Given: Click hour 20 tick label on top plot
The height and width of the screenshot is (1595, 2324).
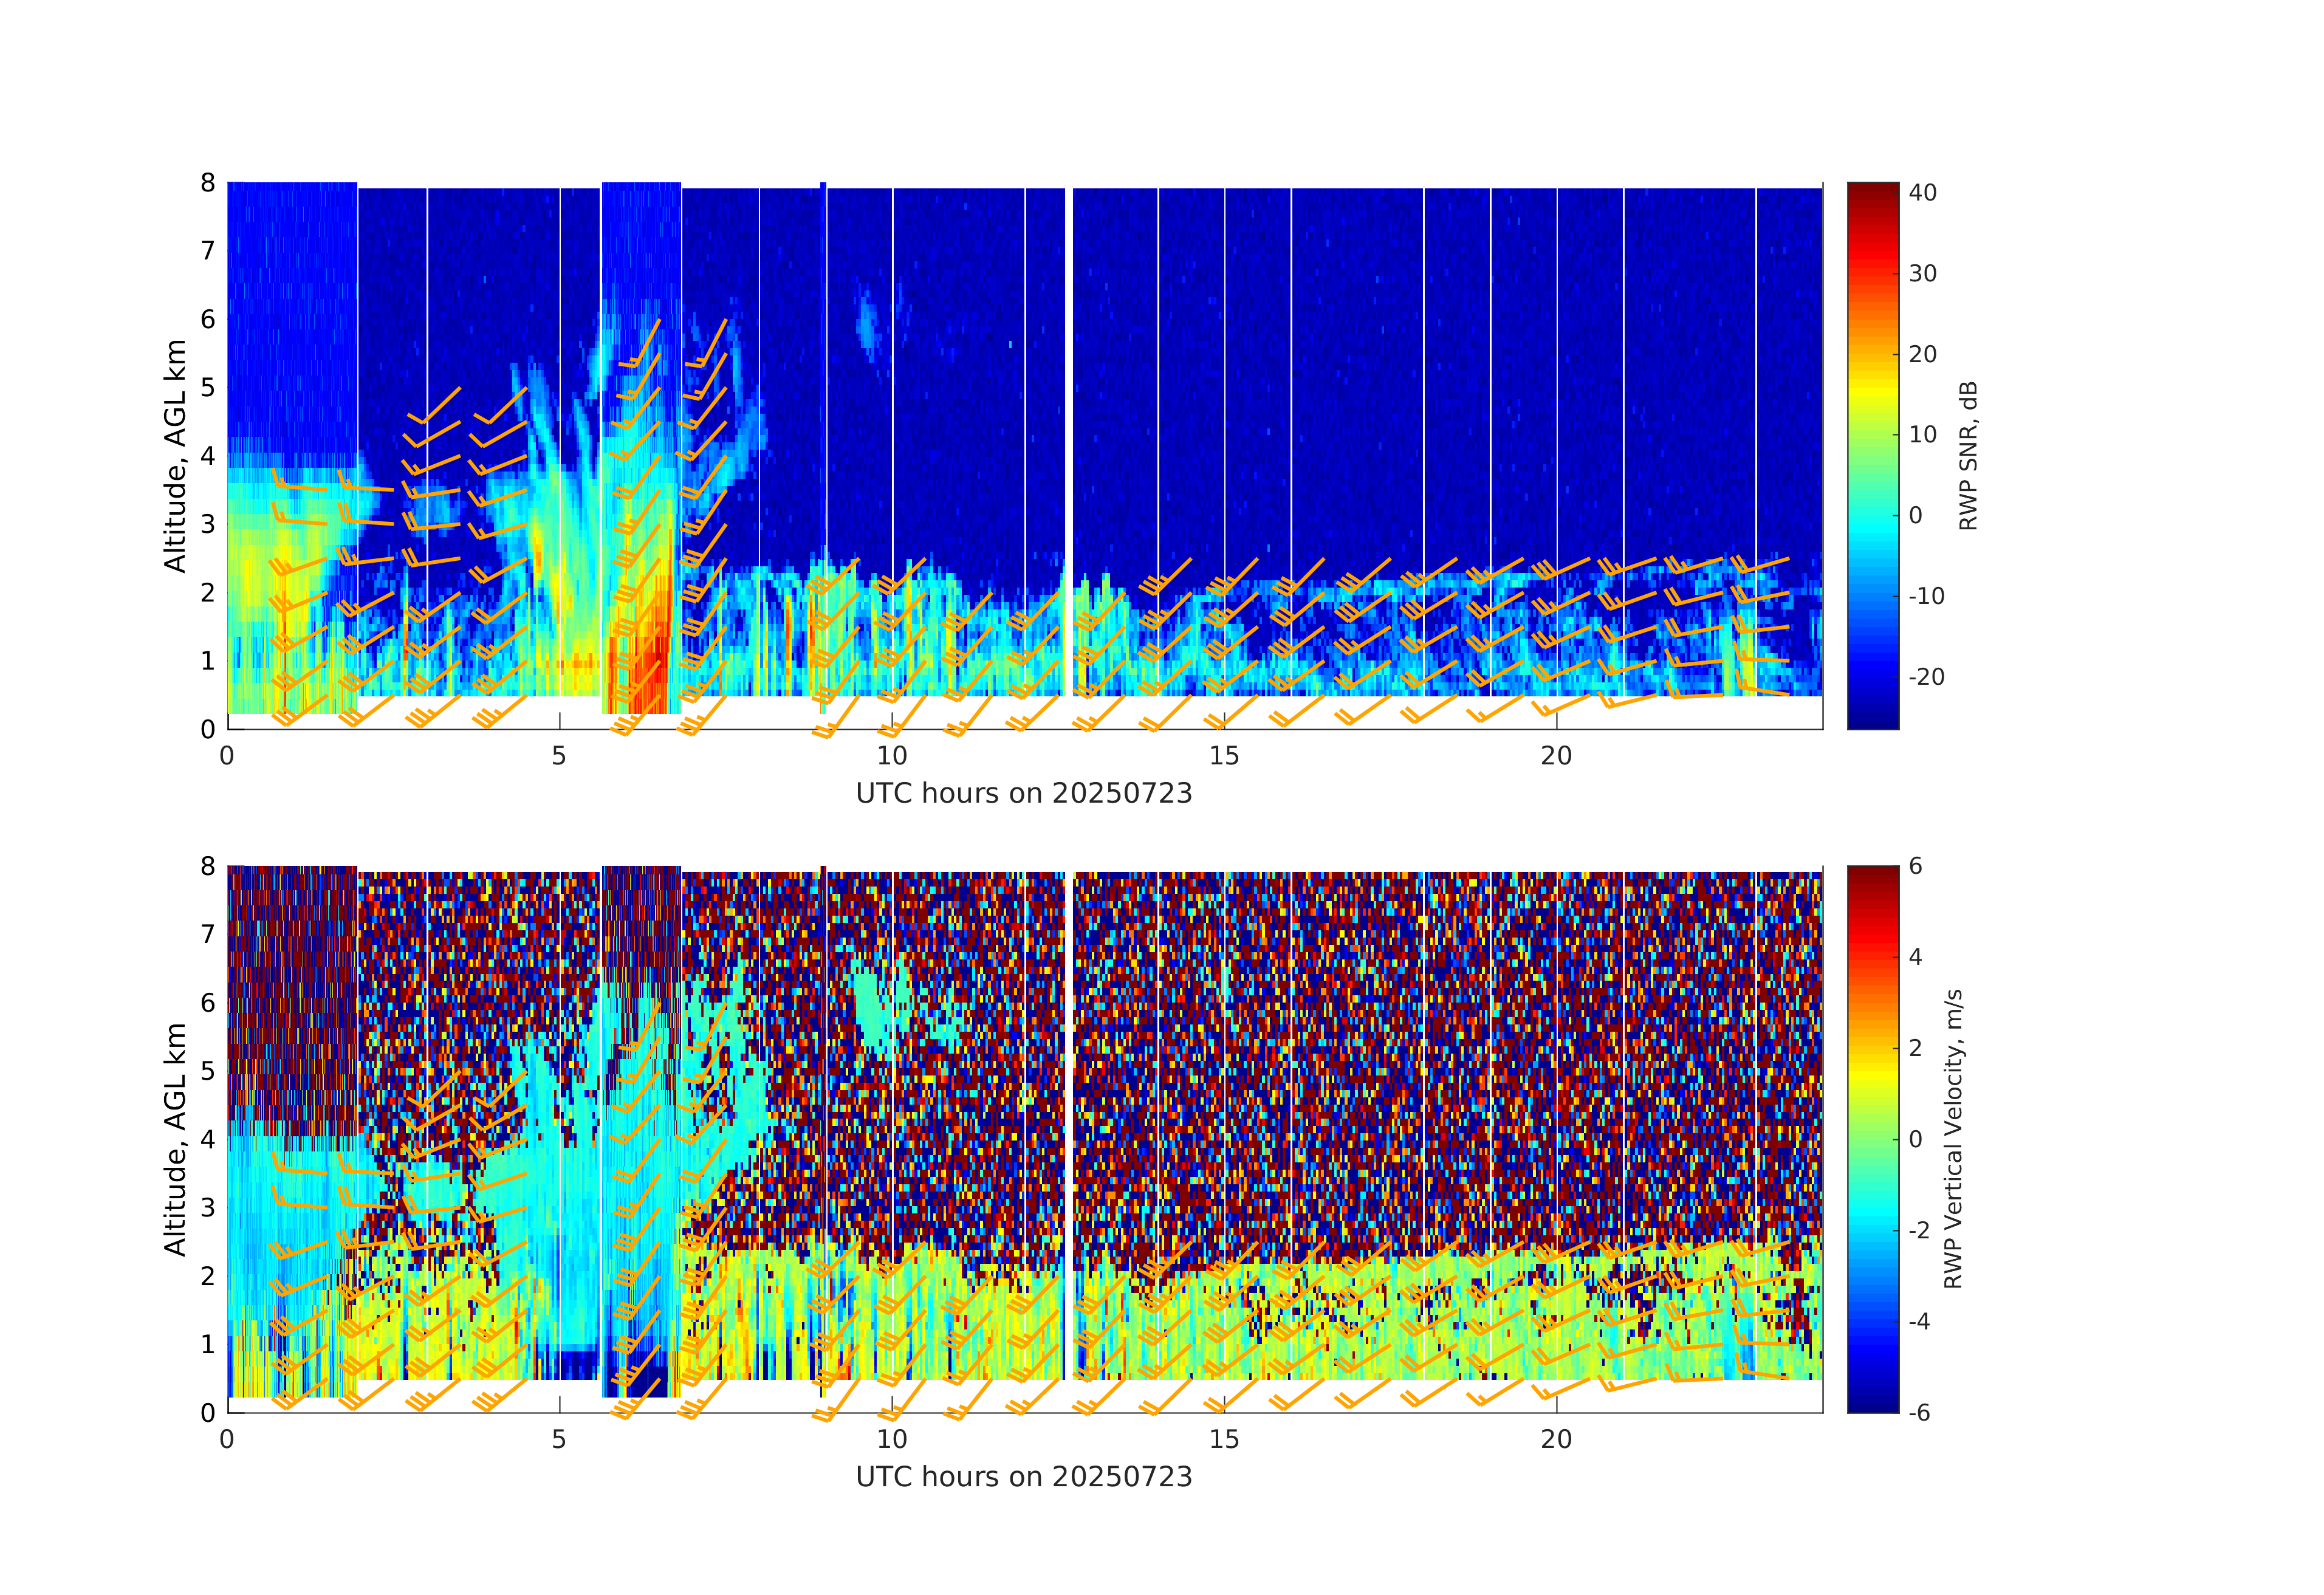Looking at the screenshot, I should click(1556, 756).
